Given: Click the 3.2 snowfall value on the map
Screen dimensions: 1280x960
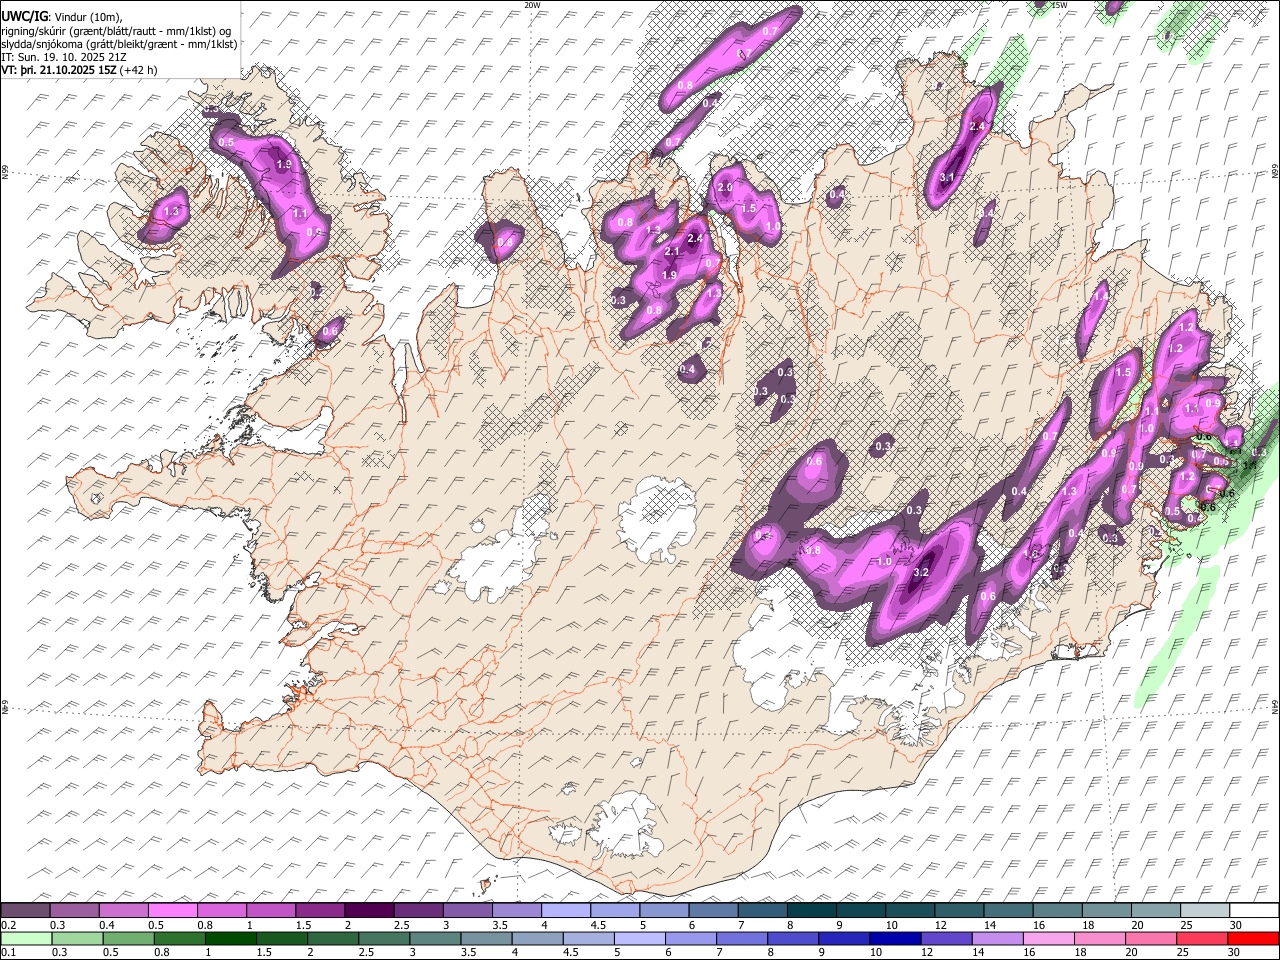Looking at the screenshot, I should tap(922, 572).
